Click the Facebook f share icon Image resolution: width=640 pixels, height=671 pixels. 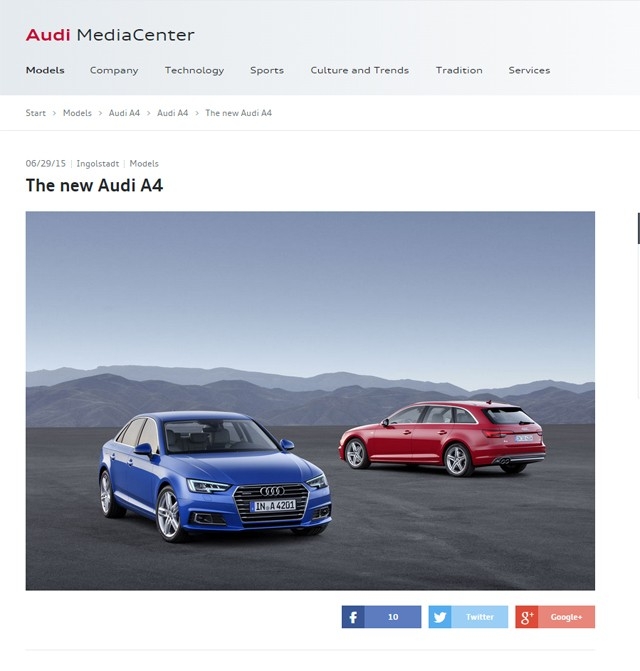point(353,617)
